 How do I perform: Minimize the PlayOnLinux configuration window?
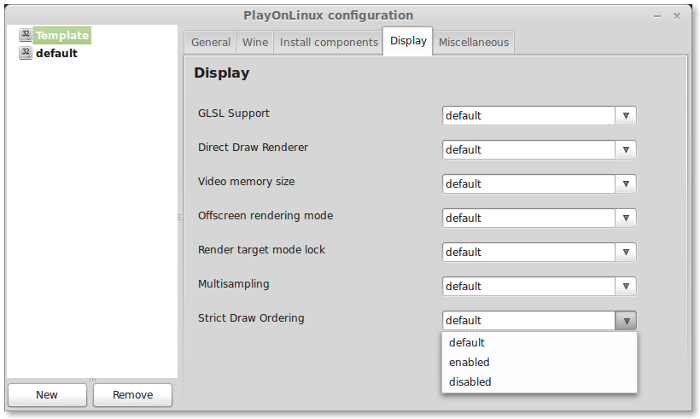[657, 16]
